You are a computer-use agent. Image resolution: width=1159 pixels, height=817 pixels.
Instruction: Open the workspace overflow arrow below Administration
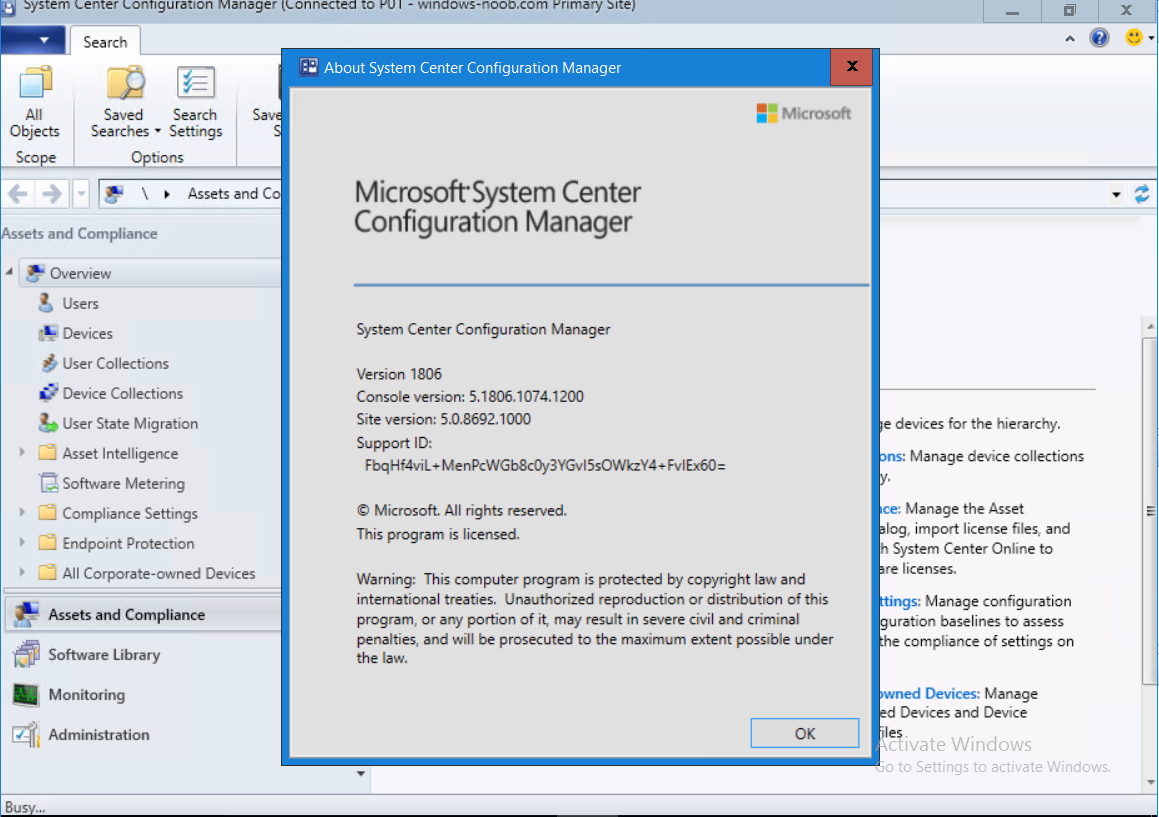(361, 774)
